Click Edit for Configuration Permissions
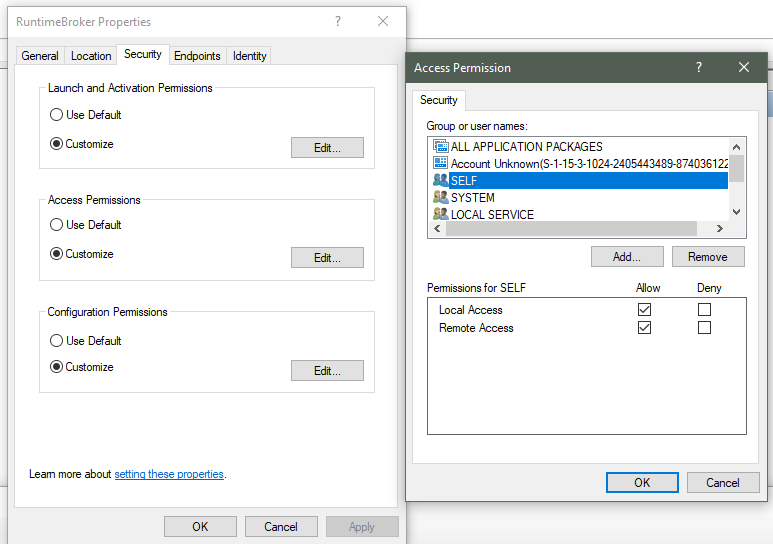 (x=327, y=370)
